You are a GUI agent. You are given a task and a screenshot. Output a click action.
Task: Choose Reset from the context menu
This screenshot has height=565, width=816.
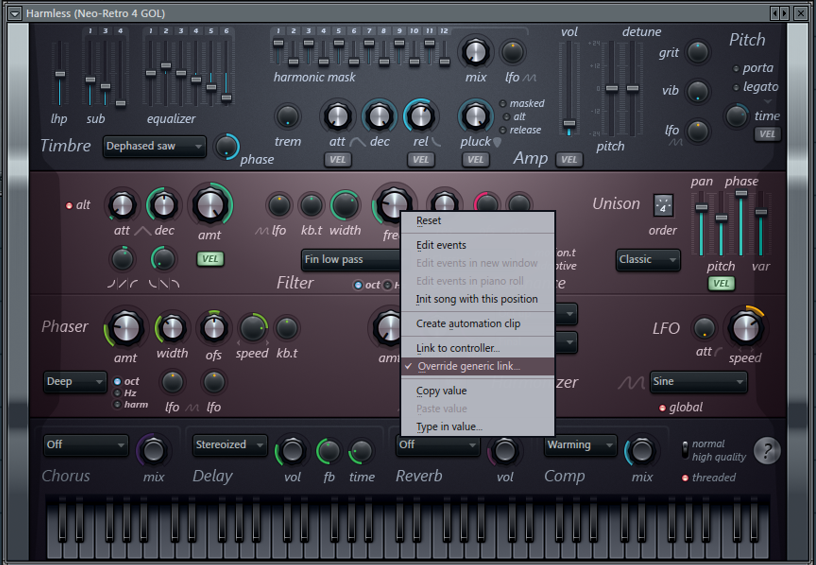coord(478,221)
